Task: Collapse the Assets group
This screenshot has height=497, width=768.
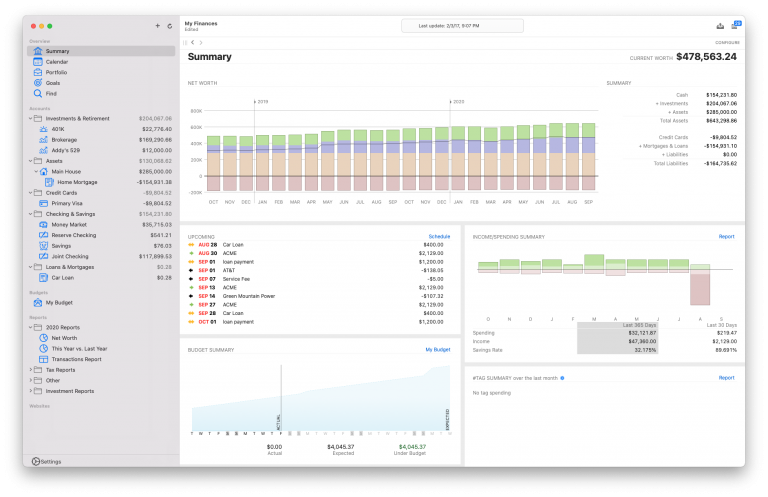Action: click(30, 161)
